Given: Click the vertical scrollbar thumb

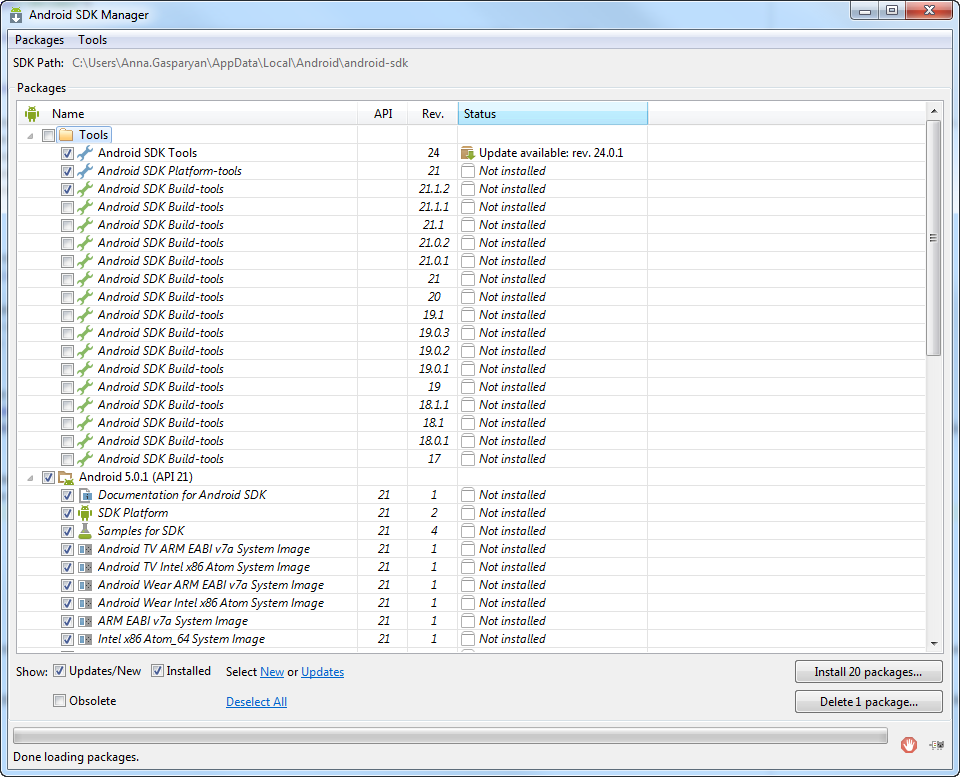Looking at the screenshot, I should pos(933,238).
